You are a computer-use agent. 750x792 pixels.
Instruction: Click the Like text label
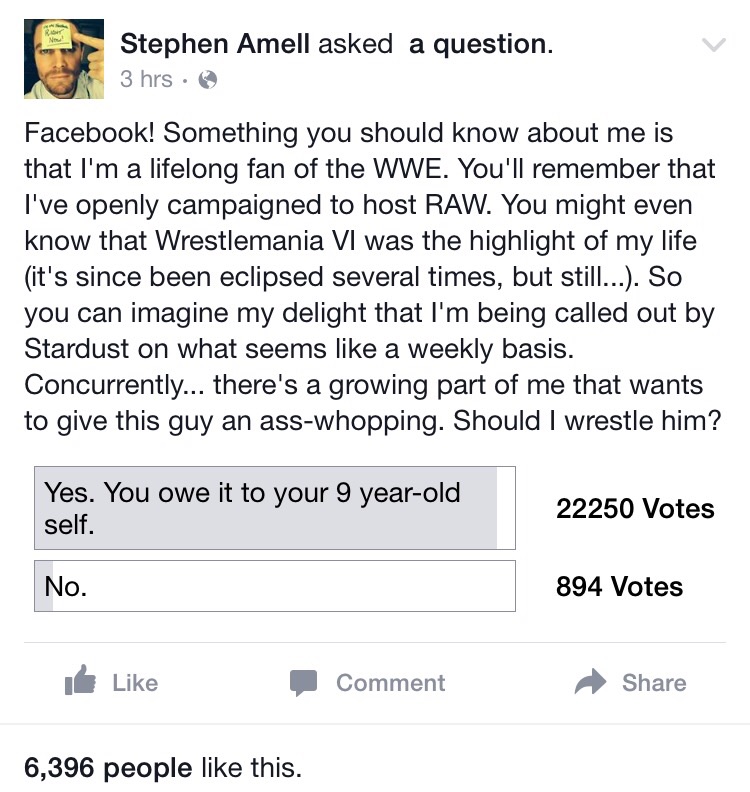(x=135, y=683)
